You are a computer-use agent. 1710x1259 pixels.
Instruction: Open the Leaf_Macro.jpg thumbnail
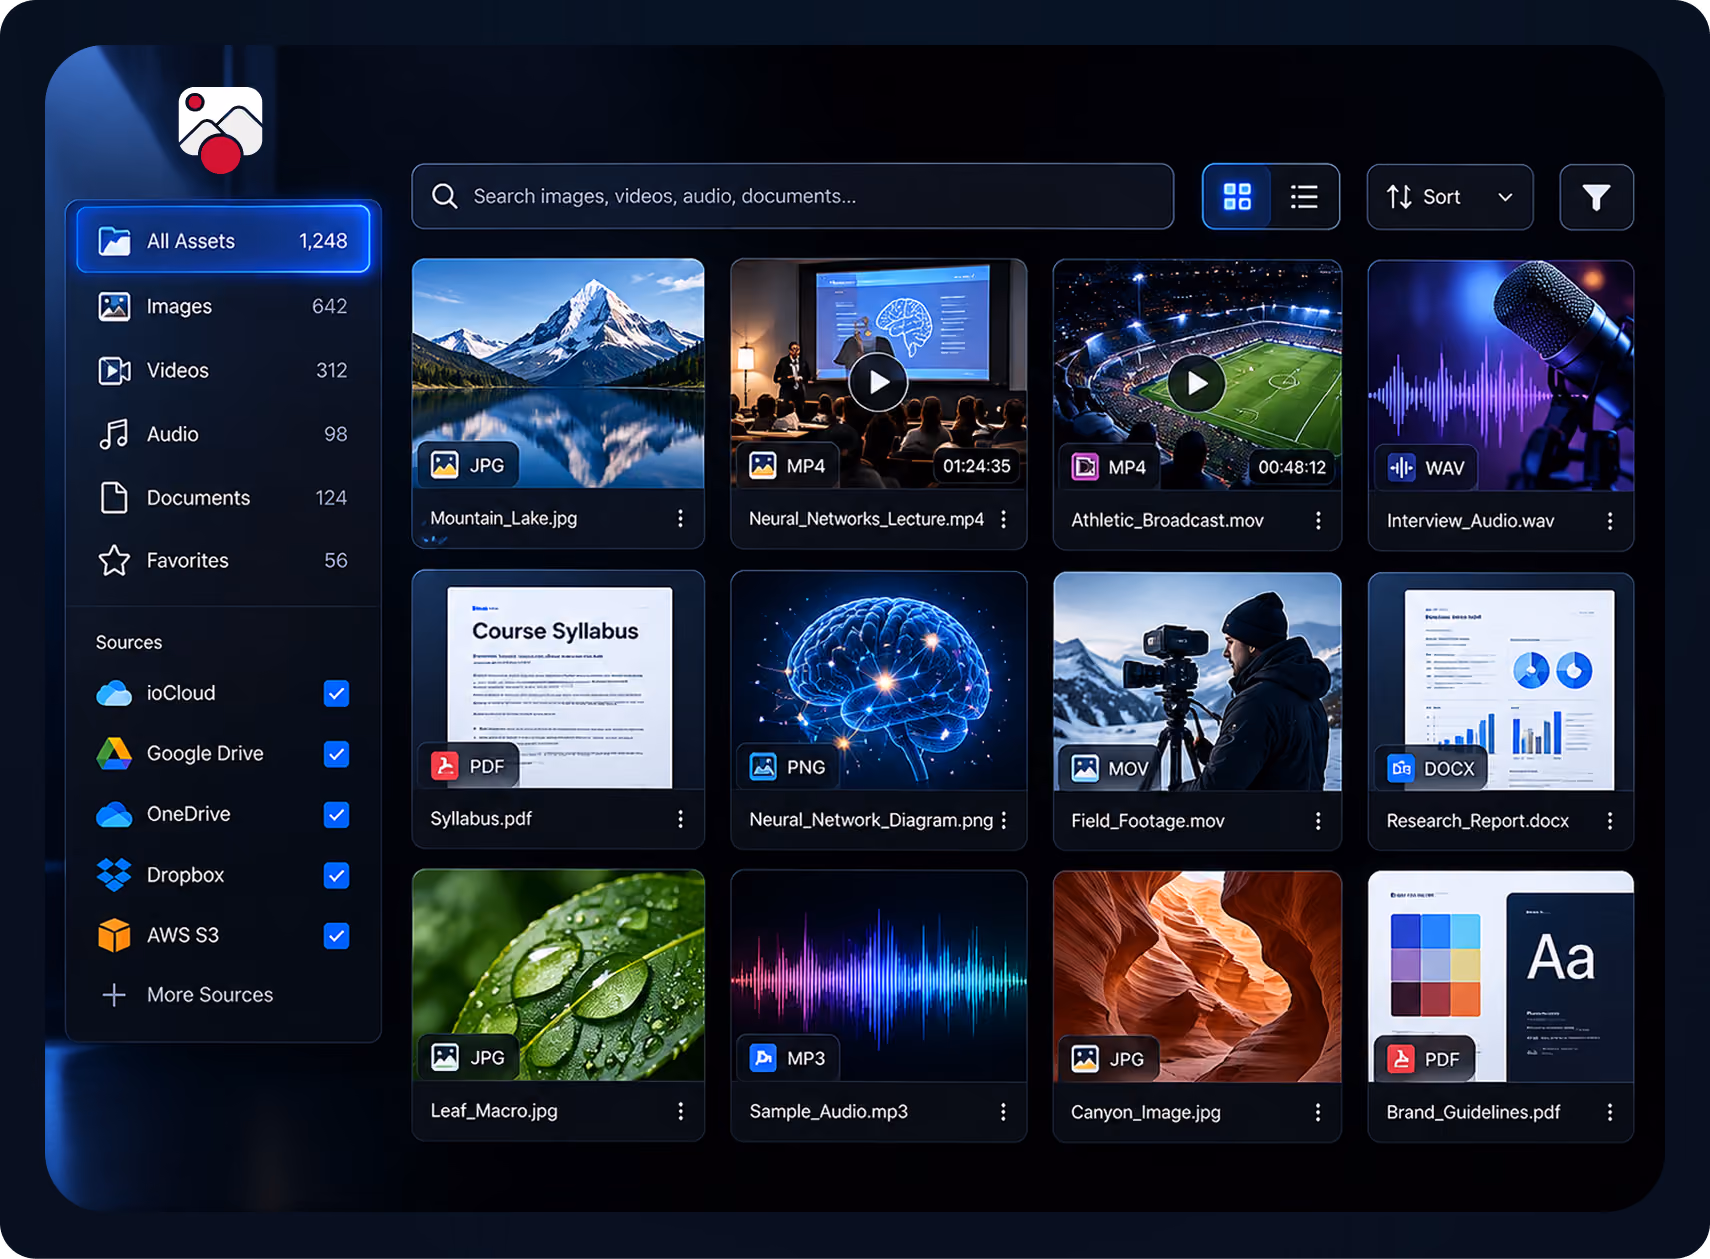(558, 975)
